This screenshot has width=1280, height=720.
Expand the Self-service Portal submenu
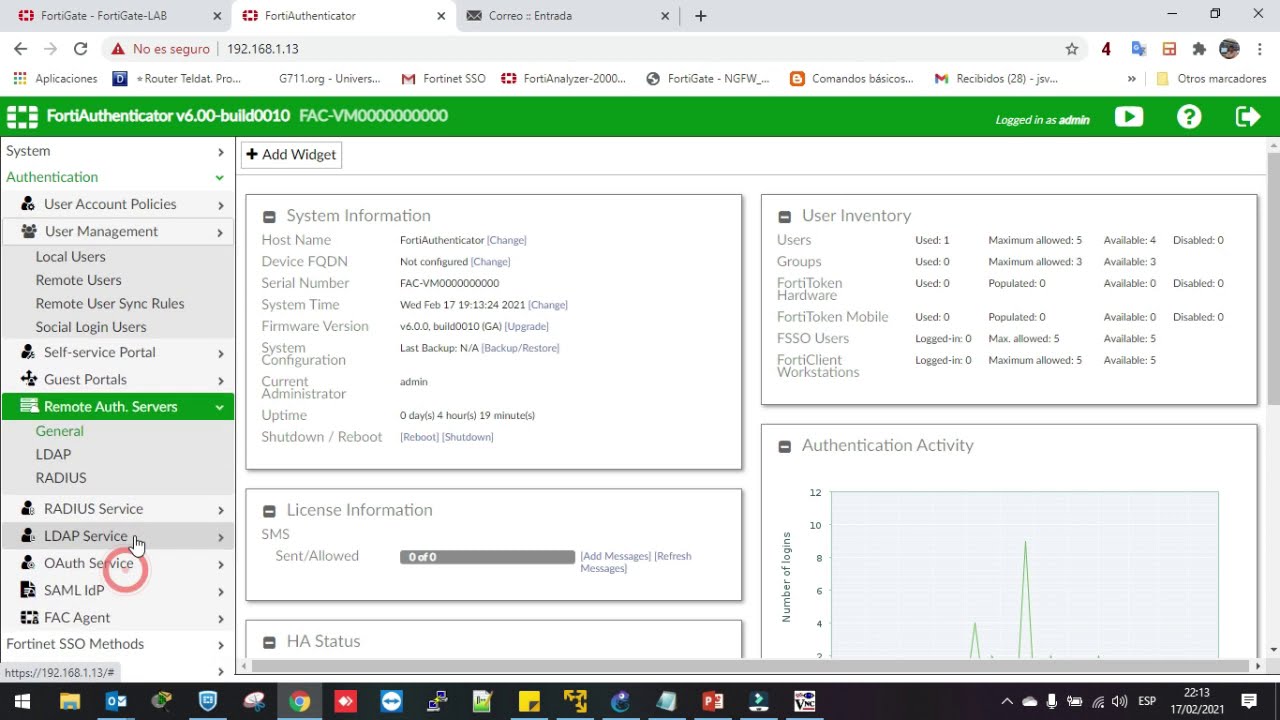pyautogui.click(x=118, y=352)
